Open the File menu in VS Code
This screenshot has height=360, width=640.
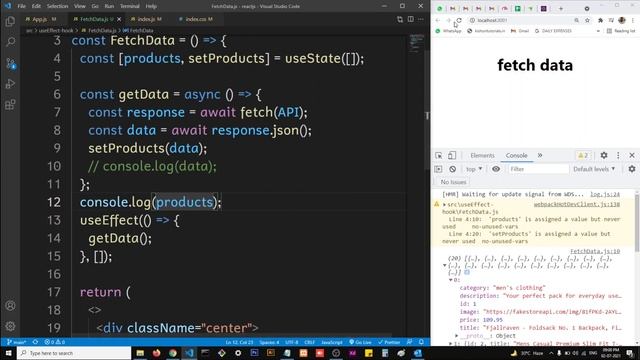tap(21, 6)
